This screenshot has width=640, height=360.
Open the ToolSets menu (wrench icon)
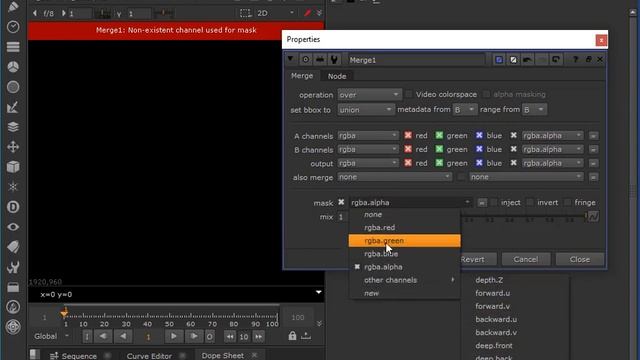click(13, 267)
